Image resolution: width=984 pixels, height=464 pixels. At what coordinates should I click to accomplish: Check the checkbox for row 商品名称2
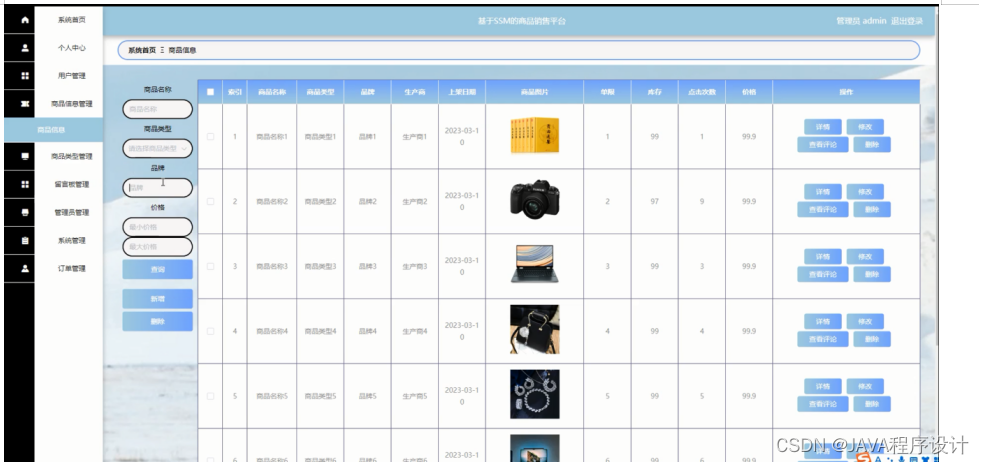(x=210, y=202)
